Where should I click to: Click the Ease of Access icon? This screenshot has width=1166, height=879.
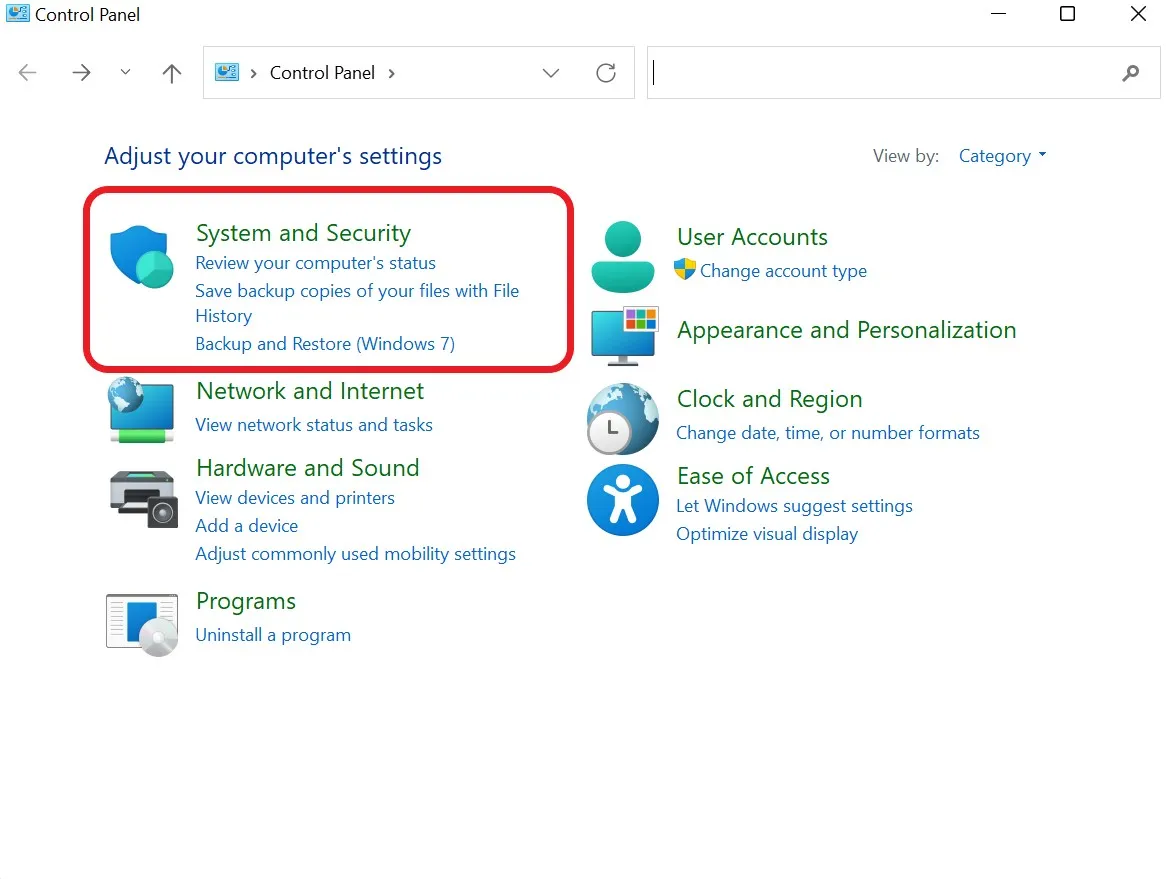click(x=623, y=500)
